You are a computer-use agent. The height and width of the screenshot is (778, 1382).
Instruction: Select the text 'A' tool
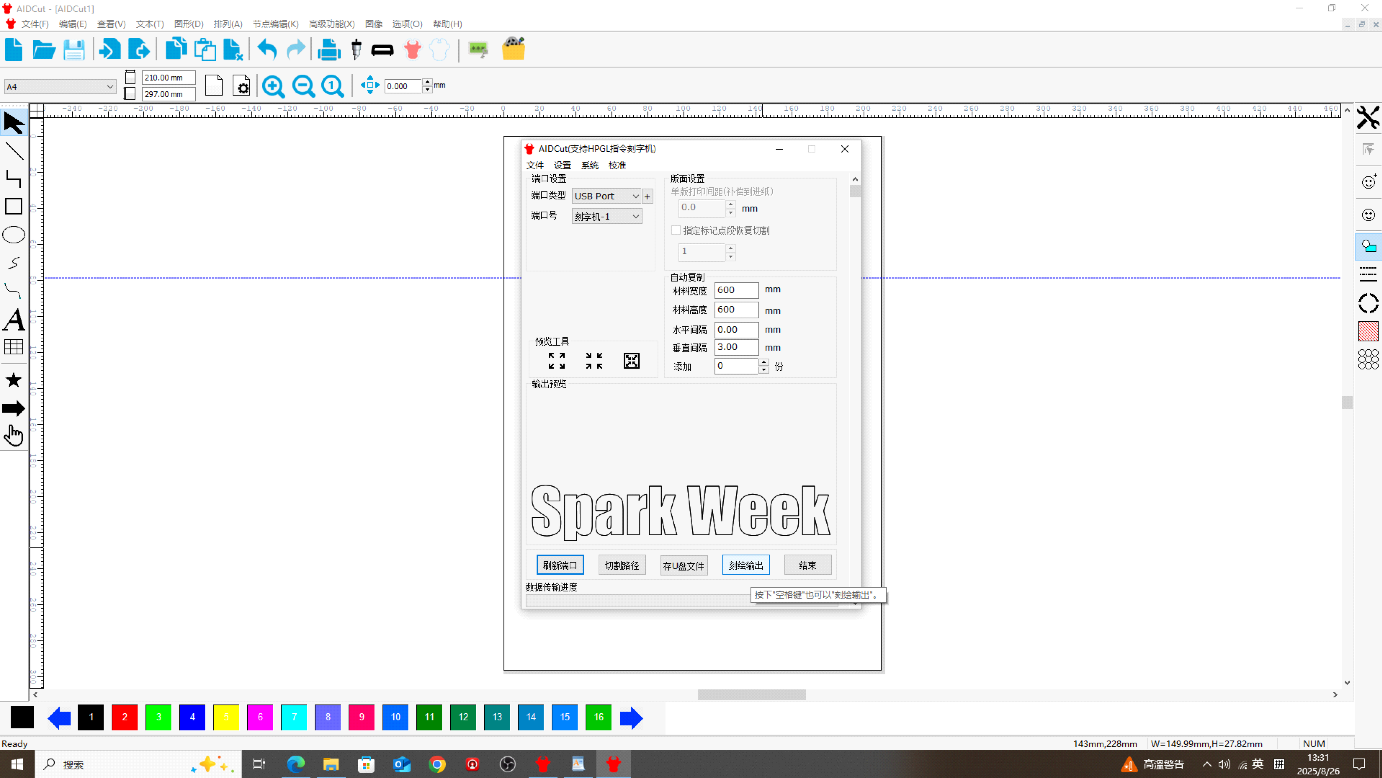(x=14, y=320)
